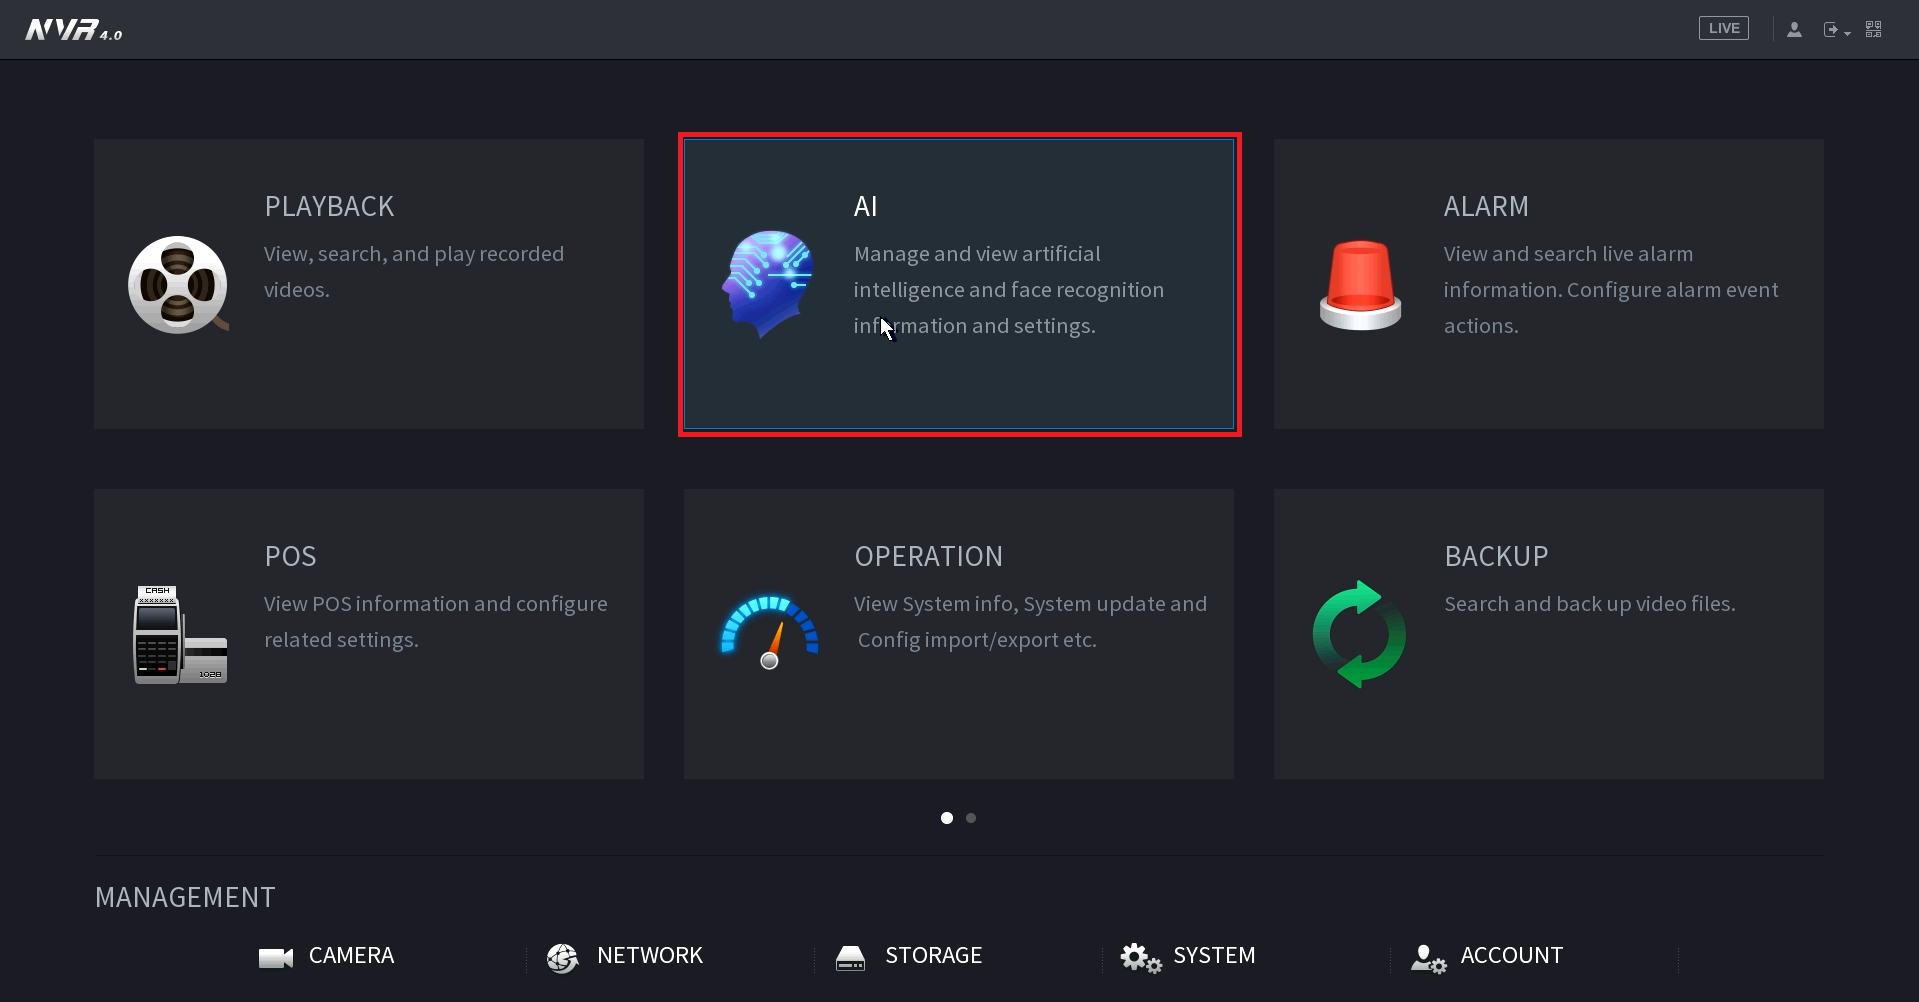The height and width of the screenshot is (1002, 1919).
Task: Click the Camera icon in Management
Action: pos(276,958)
